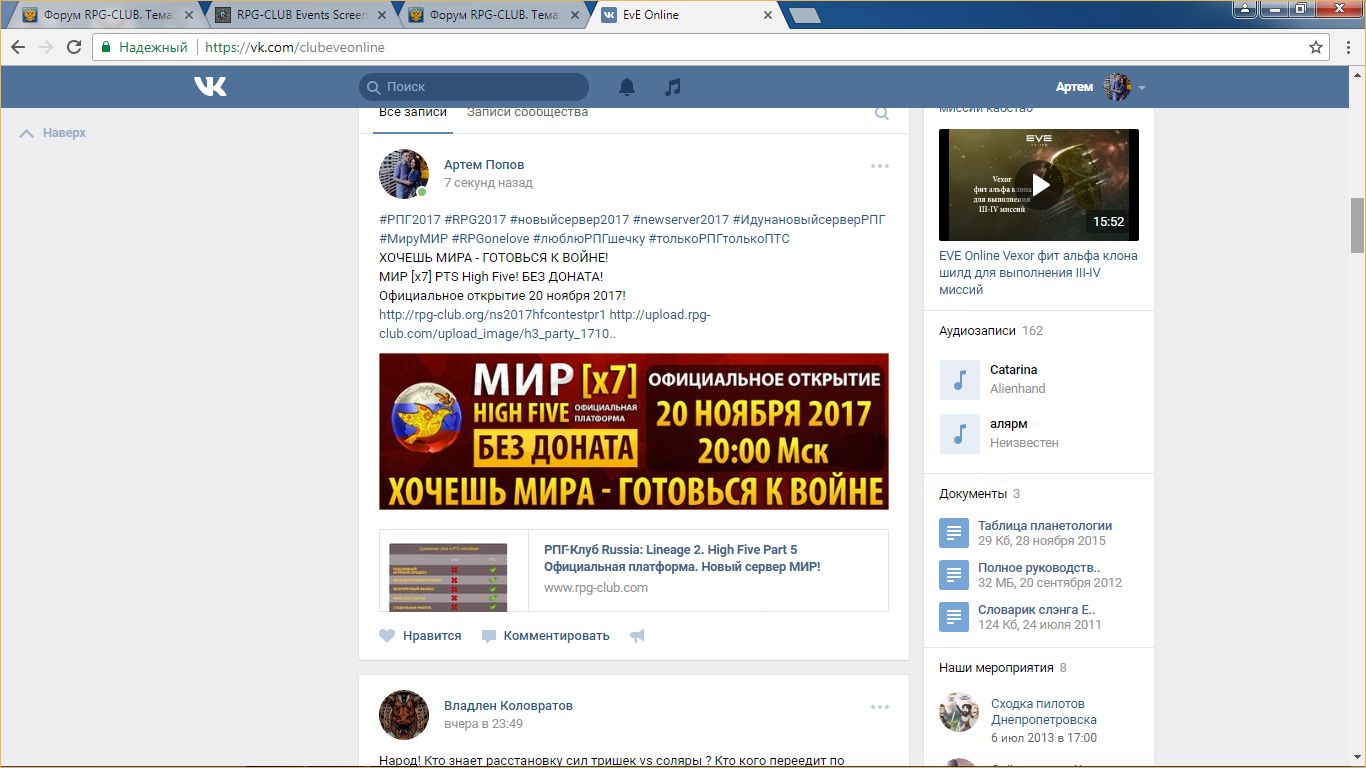Close the EvE Online browser tab
1366x768 pixels.
click(767, 15)
